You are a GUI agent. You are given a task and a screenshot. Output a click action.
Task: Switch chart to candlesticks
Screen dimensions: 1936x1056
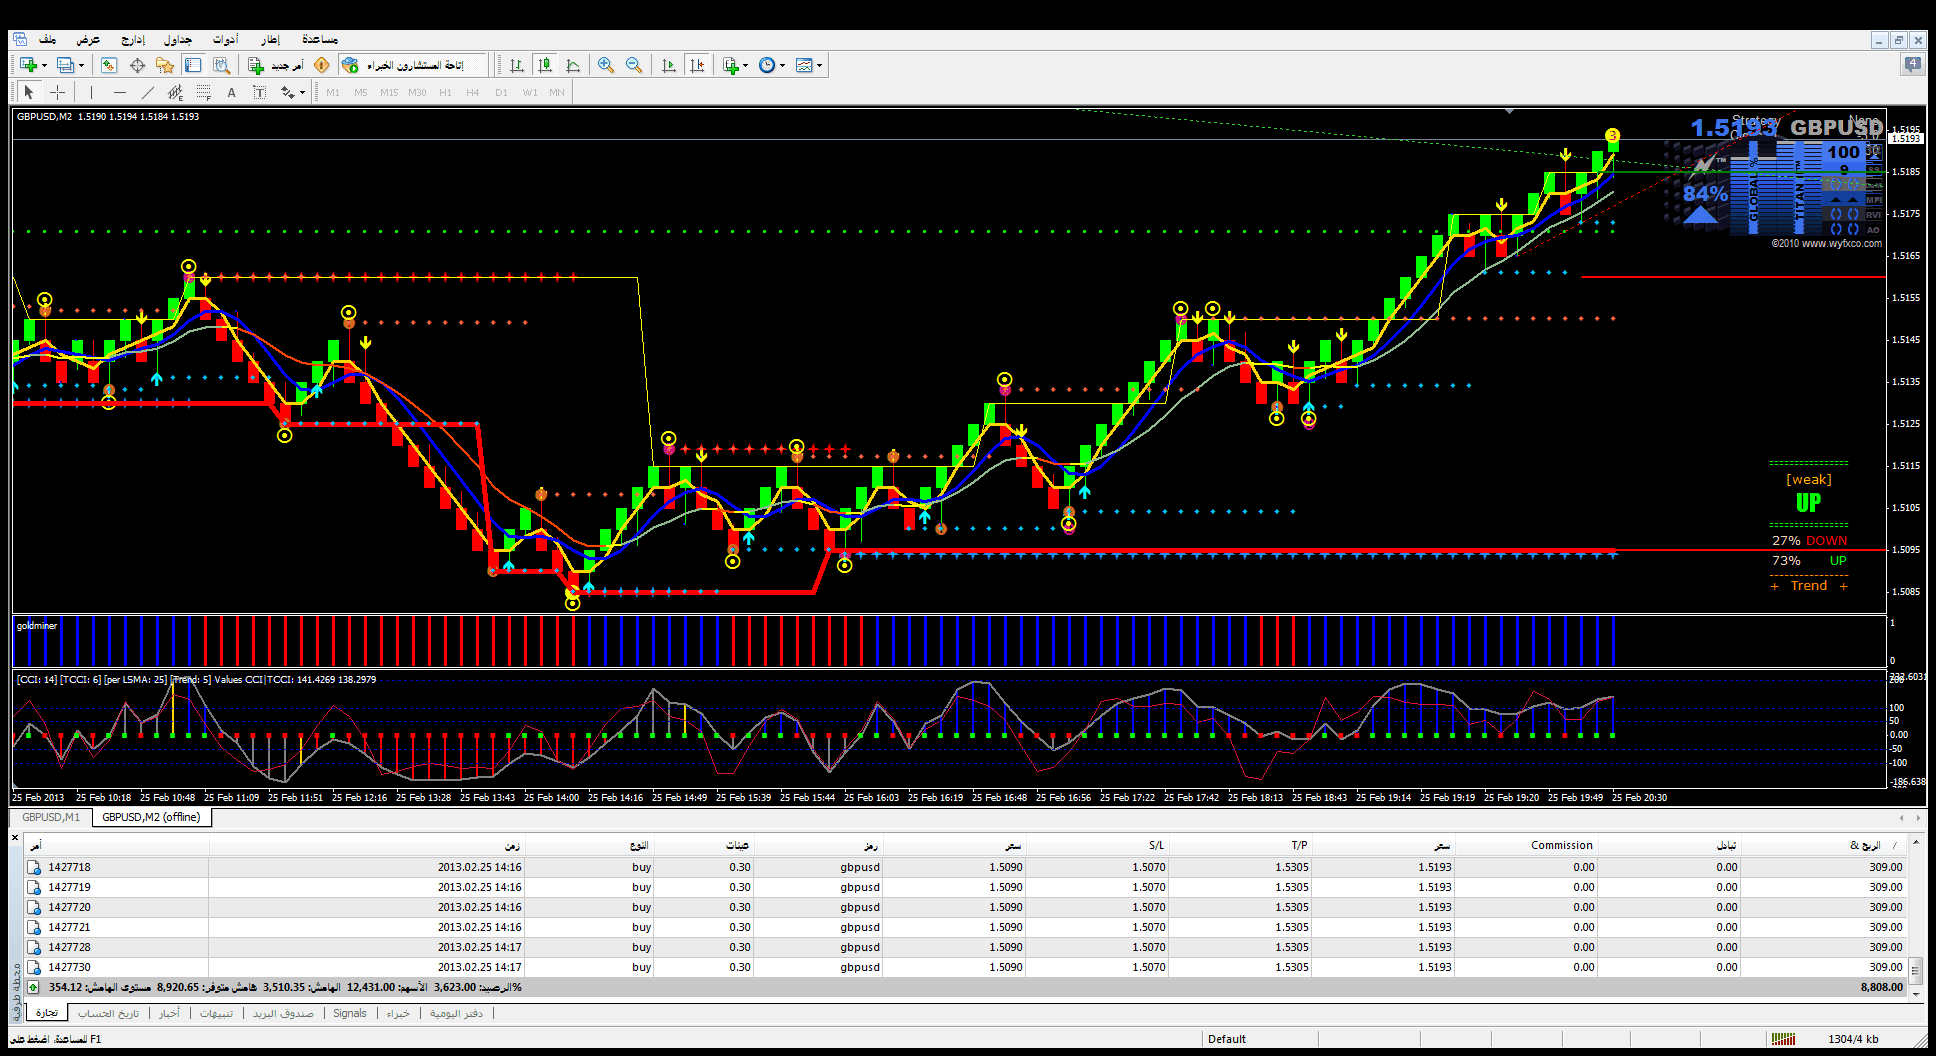545,65
